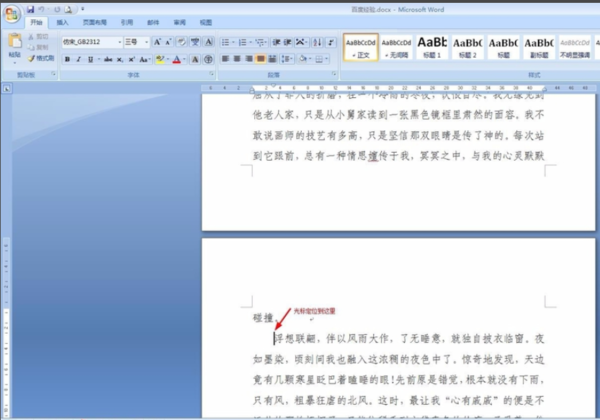600x420 pixels.
Task: Toggle strikethrough (abc) formatting
Action: click(108, 59)
